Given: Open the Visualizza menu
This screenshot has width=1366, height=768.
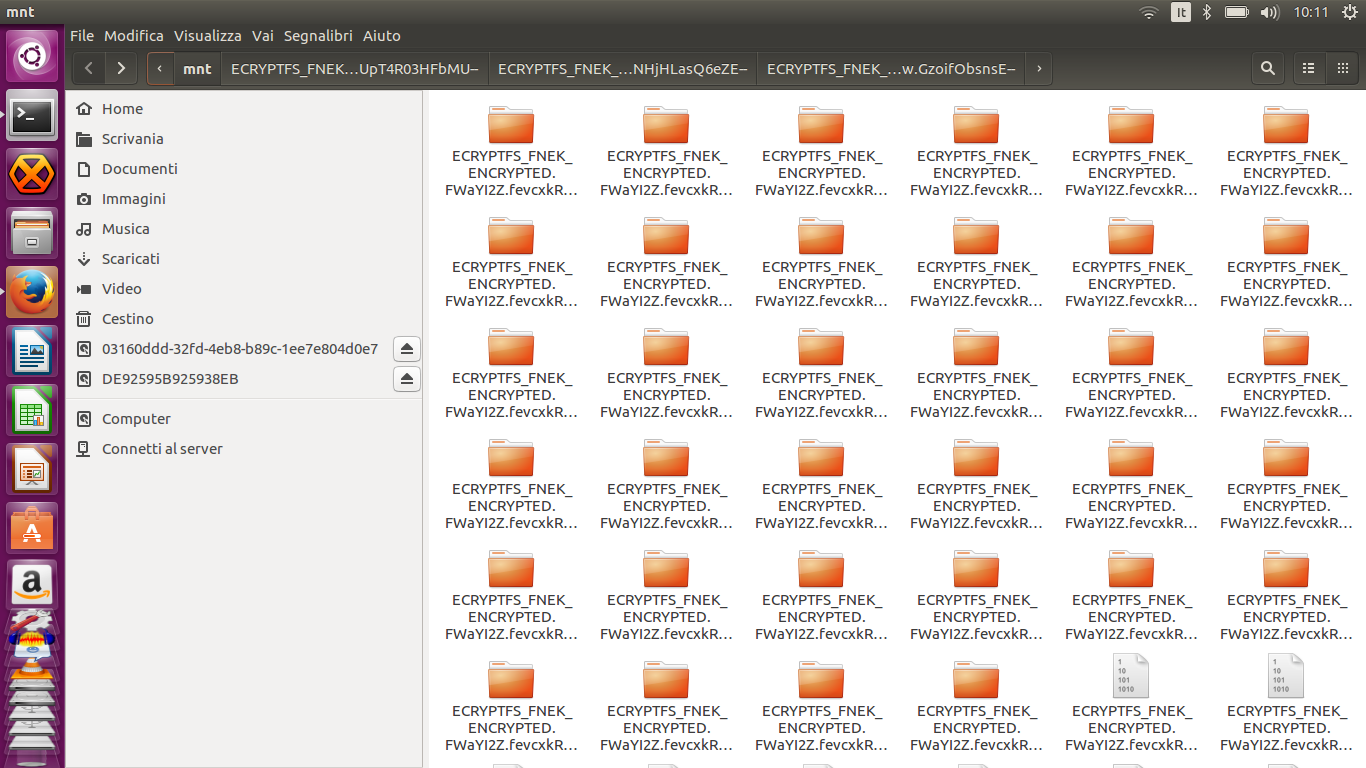Looking at the screenshot, I should (x=208, y=36).
